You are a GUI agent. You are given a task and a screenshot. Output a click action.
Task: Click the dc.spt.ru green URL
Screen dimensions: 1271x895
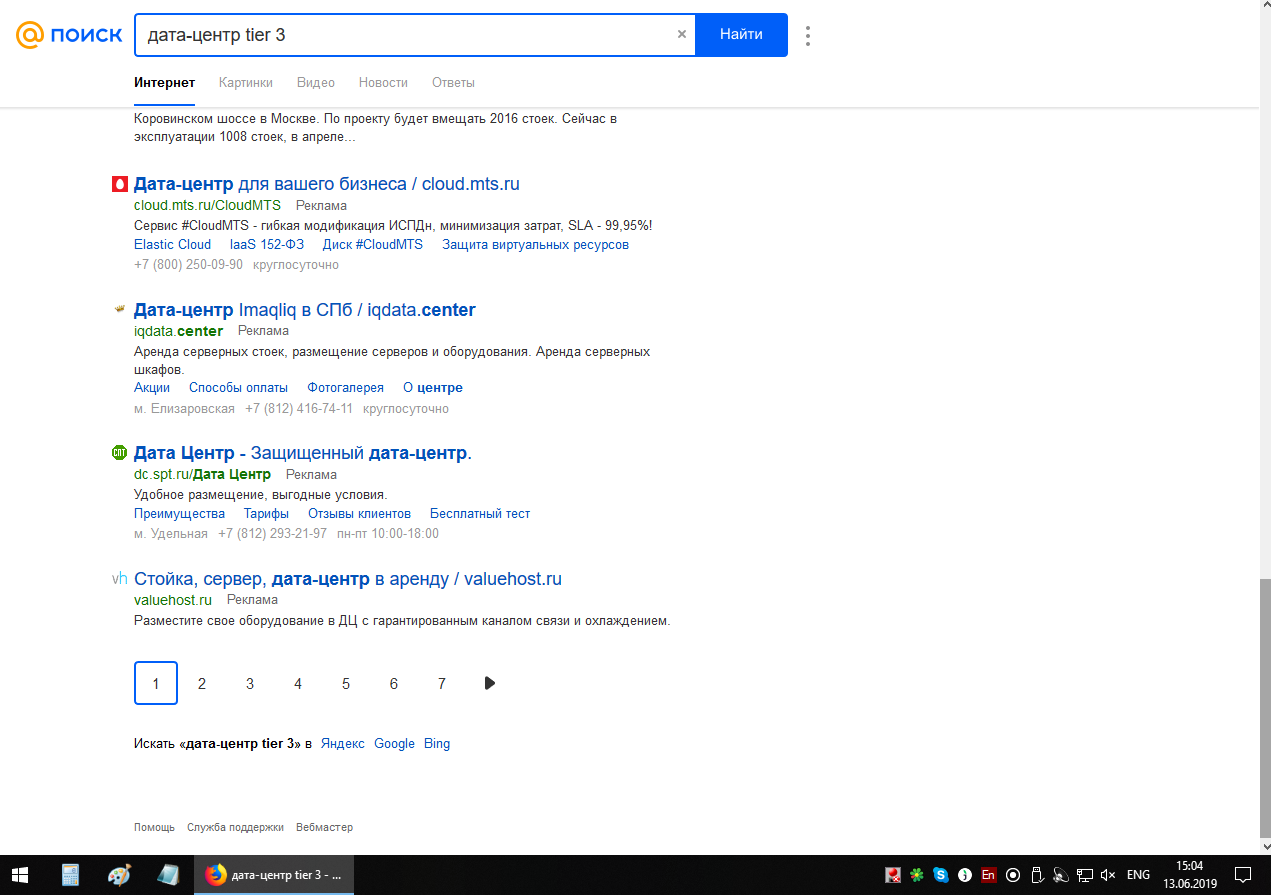pos(203,475)
